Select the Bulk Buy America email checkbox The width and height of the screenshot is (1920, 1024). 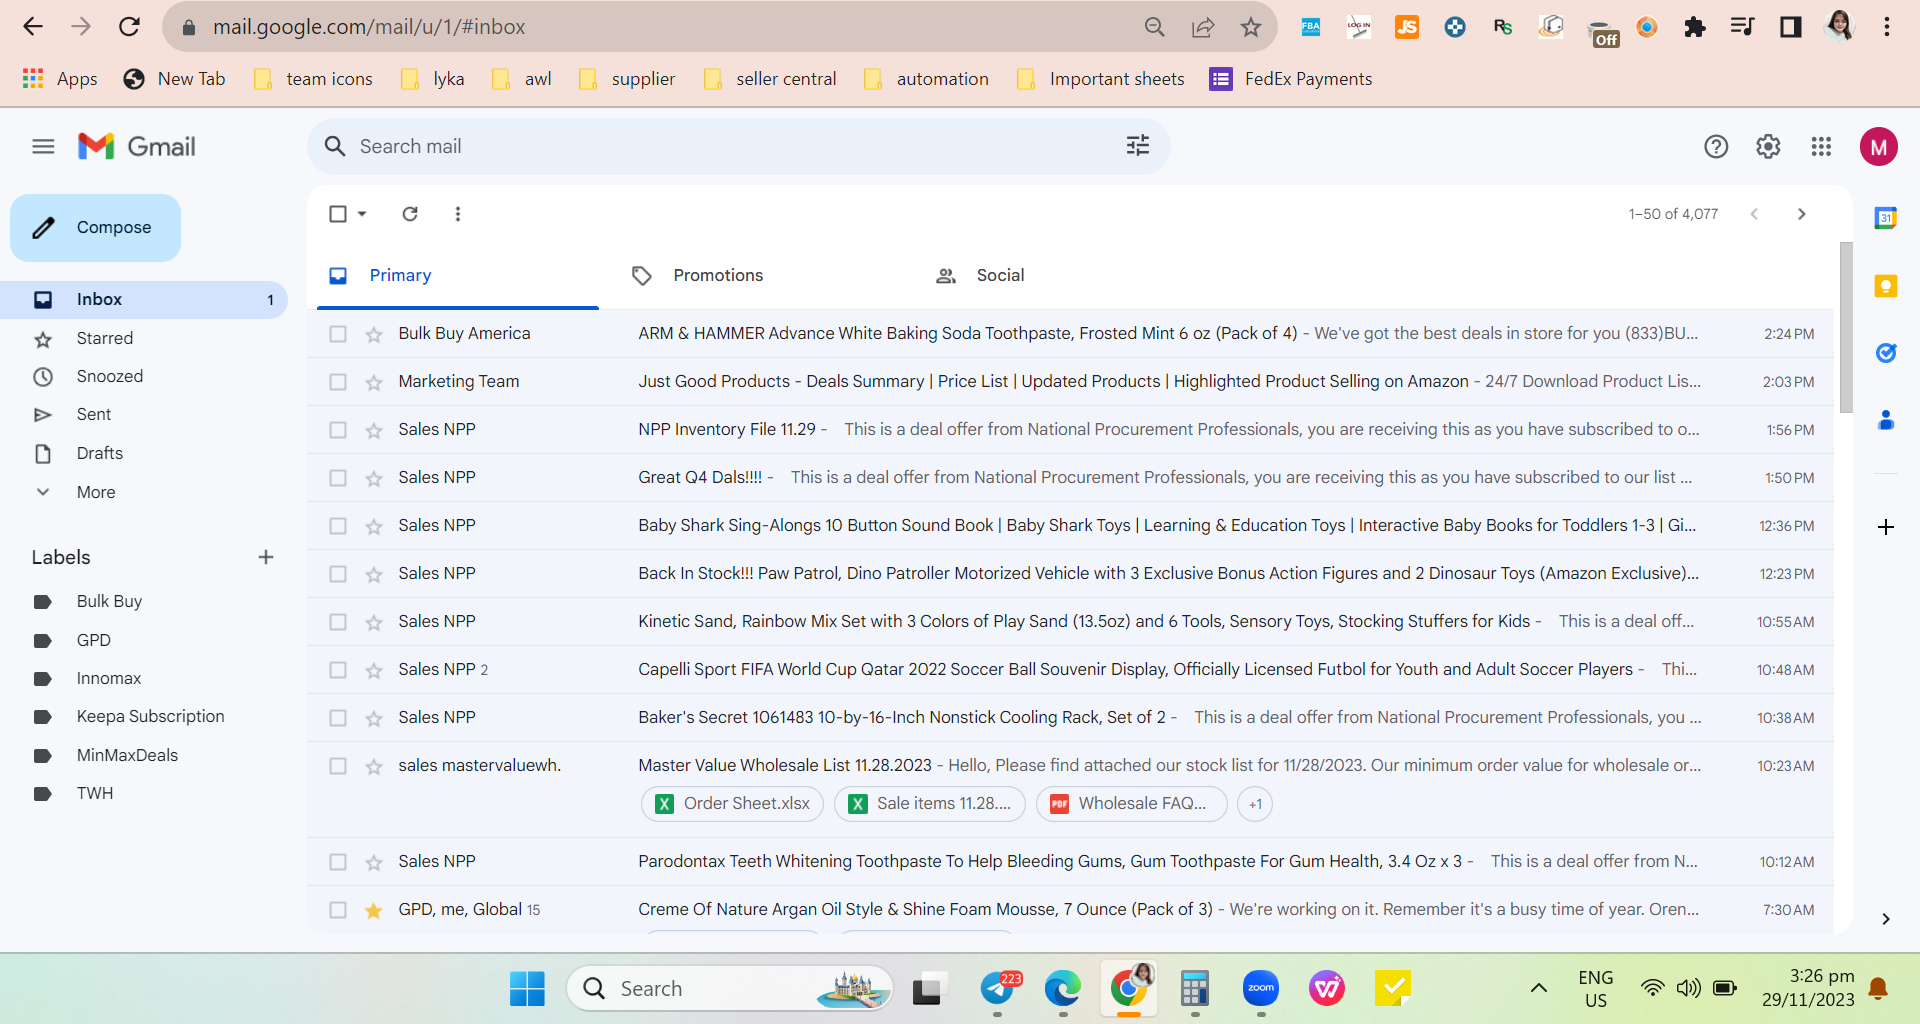click(x=338, y=334)
